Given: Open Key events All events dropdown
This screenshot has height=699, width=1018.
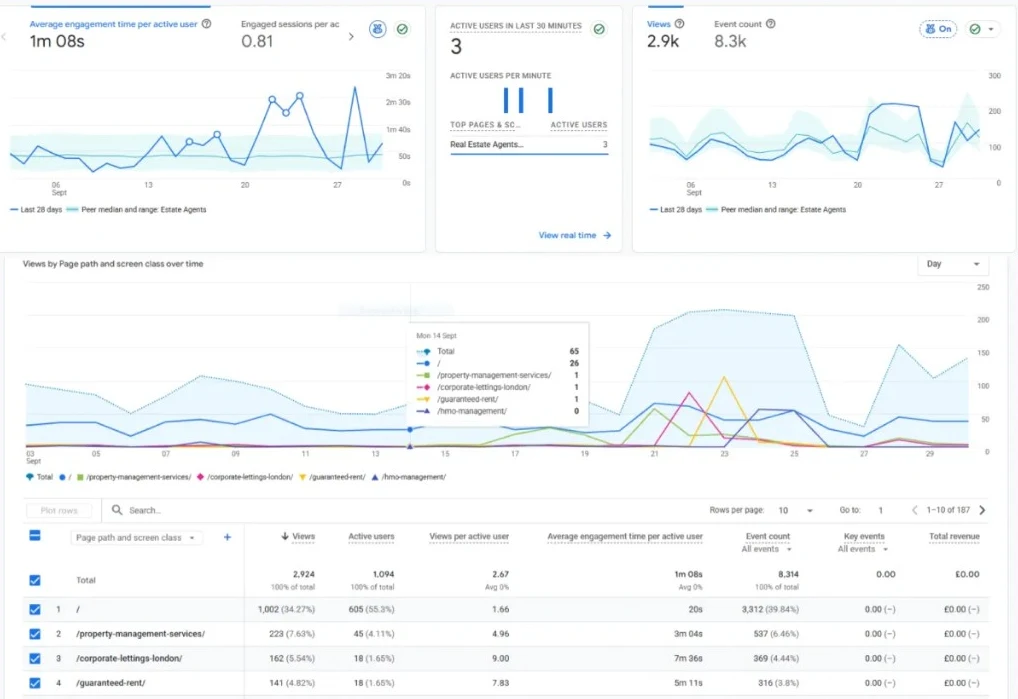Looking at the screenshot, I should 862,549.
